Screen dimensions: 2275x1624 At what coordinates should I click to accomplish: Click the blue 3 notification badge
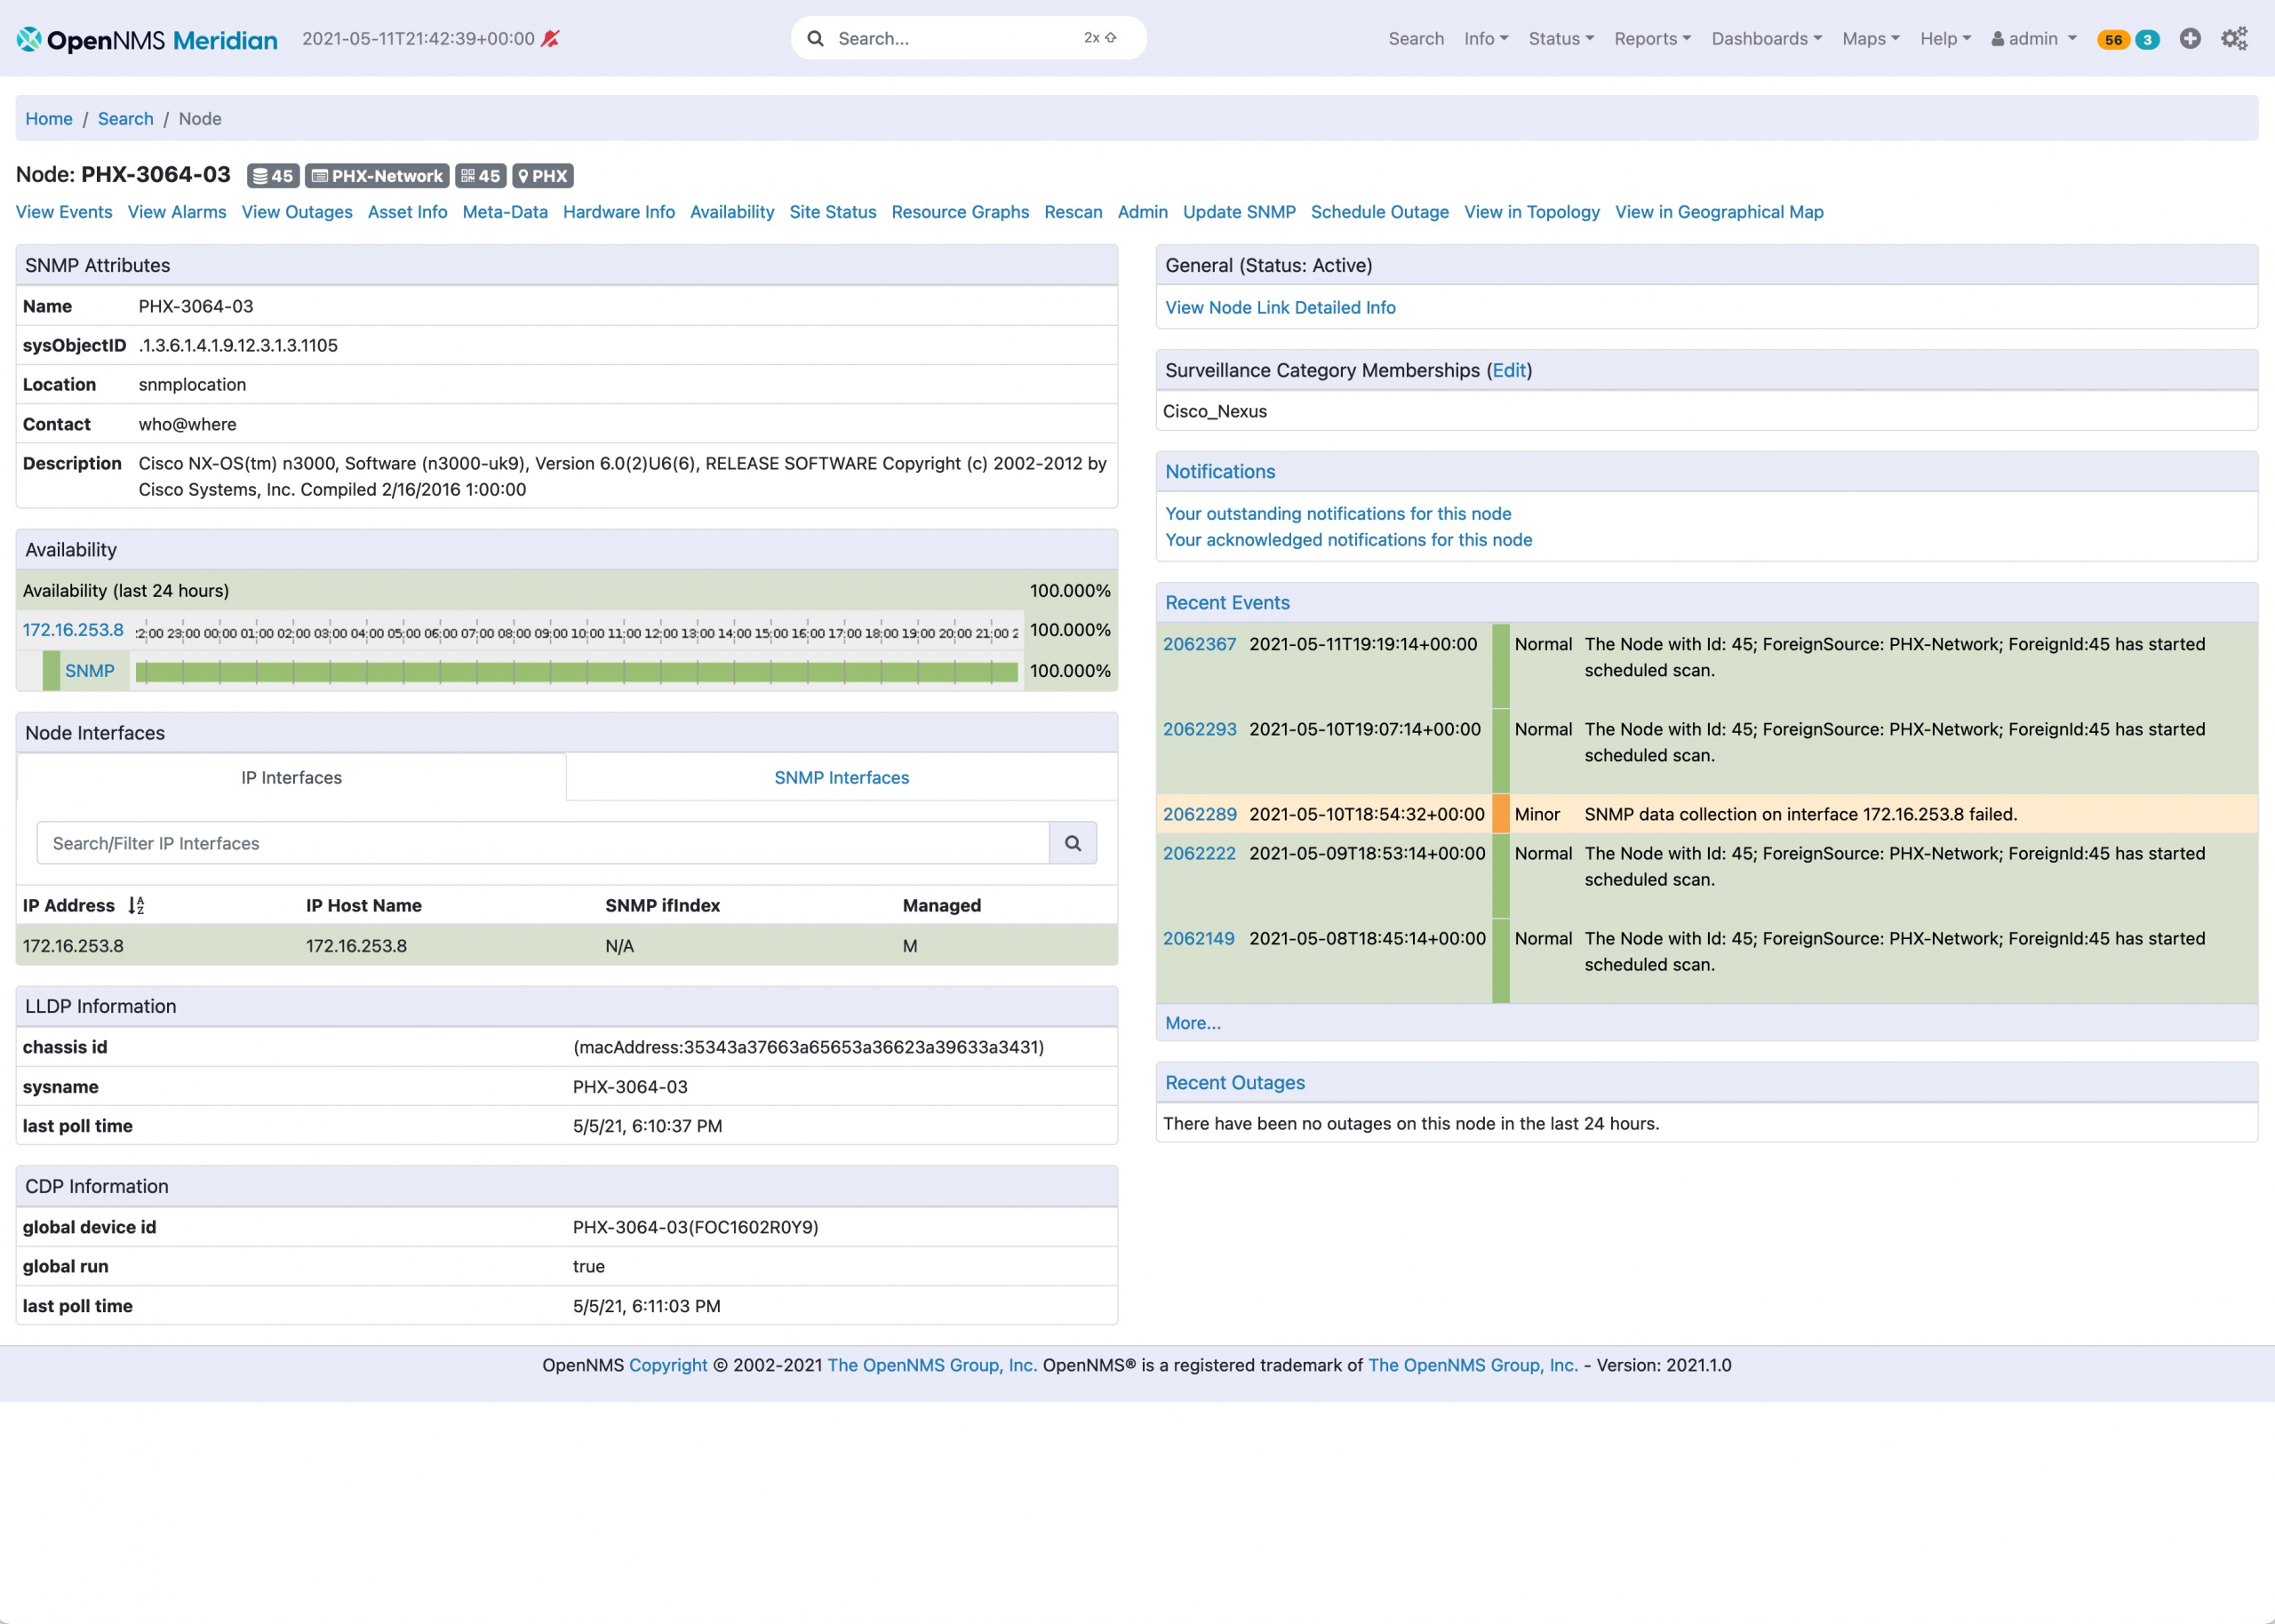pos(2147,40)
